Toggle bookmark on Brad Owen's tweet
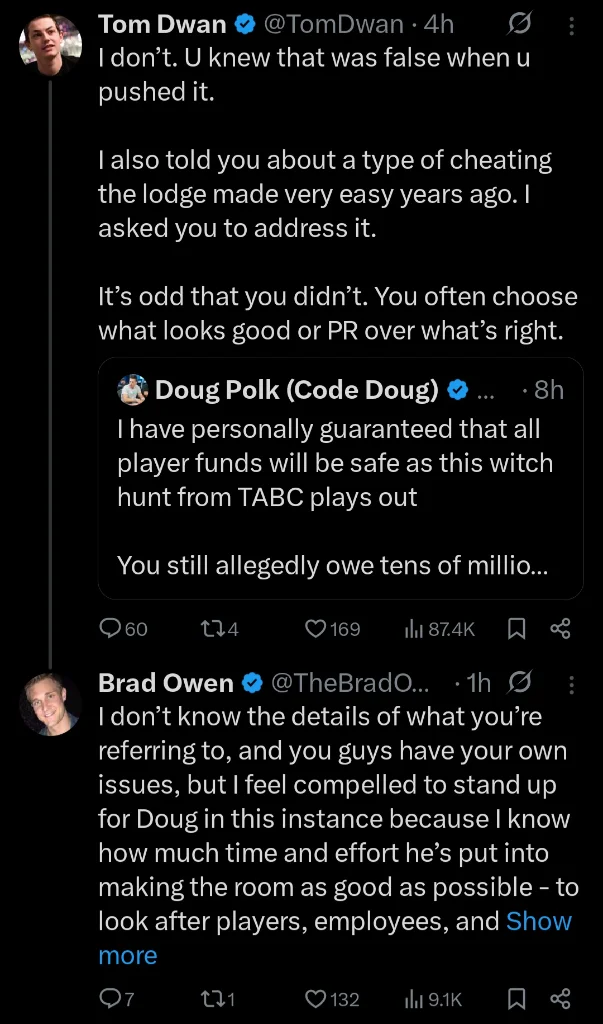The height and width of the screenshot is (1024, 603). [x=517, y=999]
